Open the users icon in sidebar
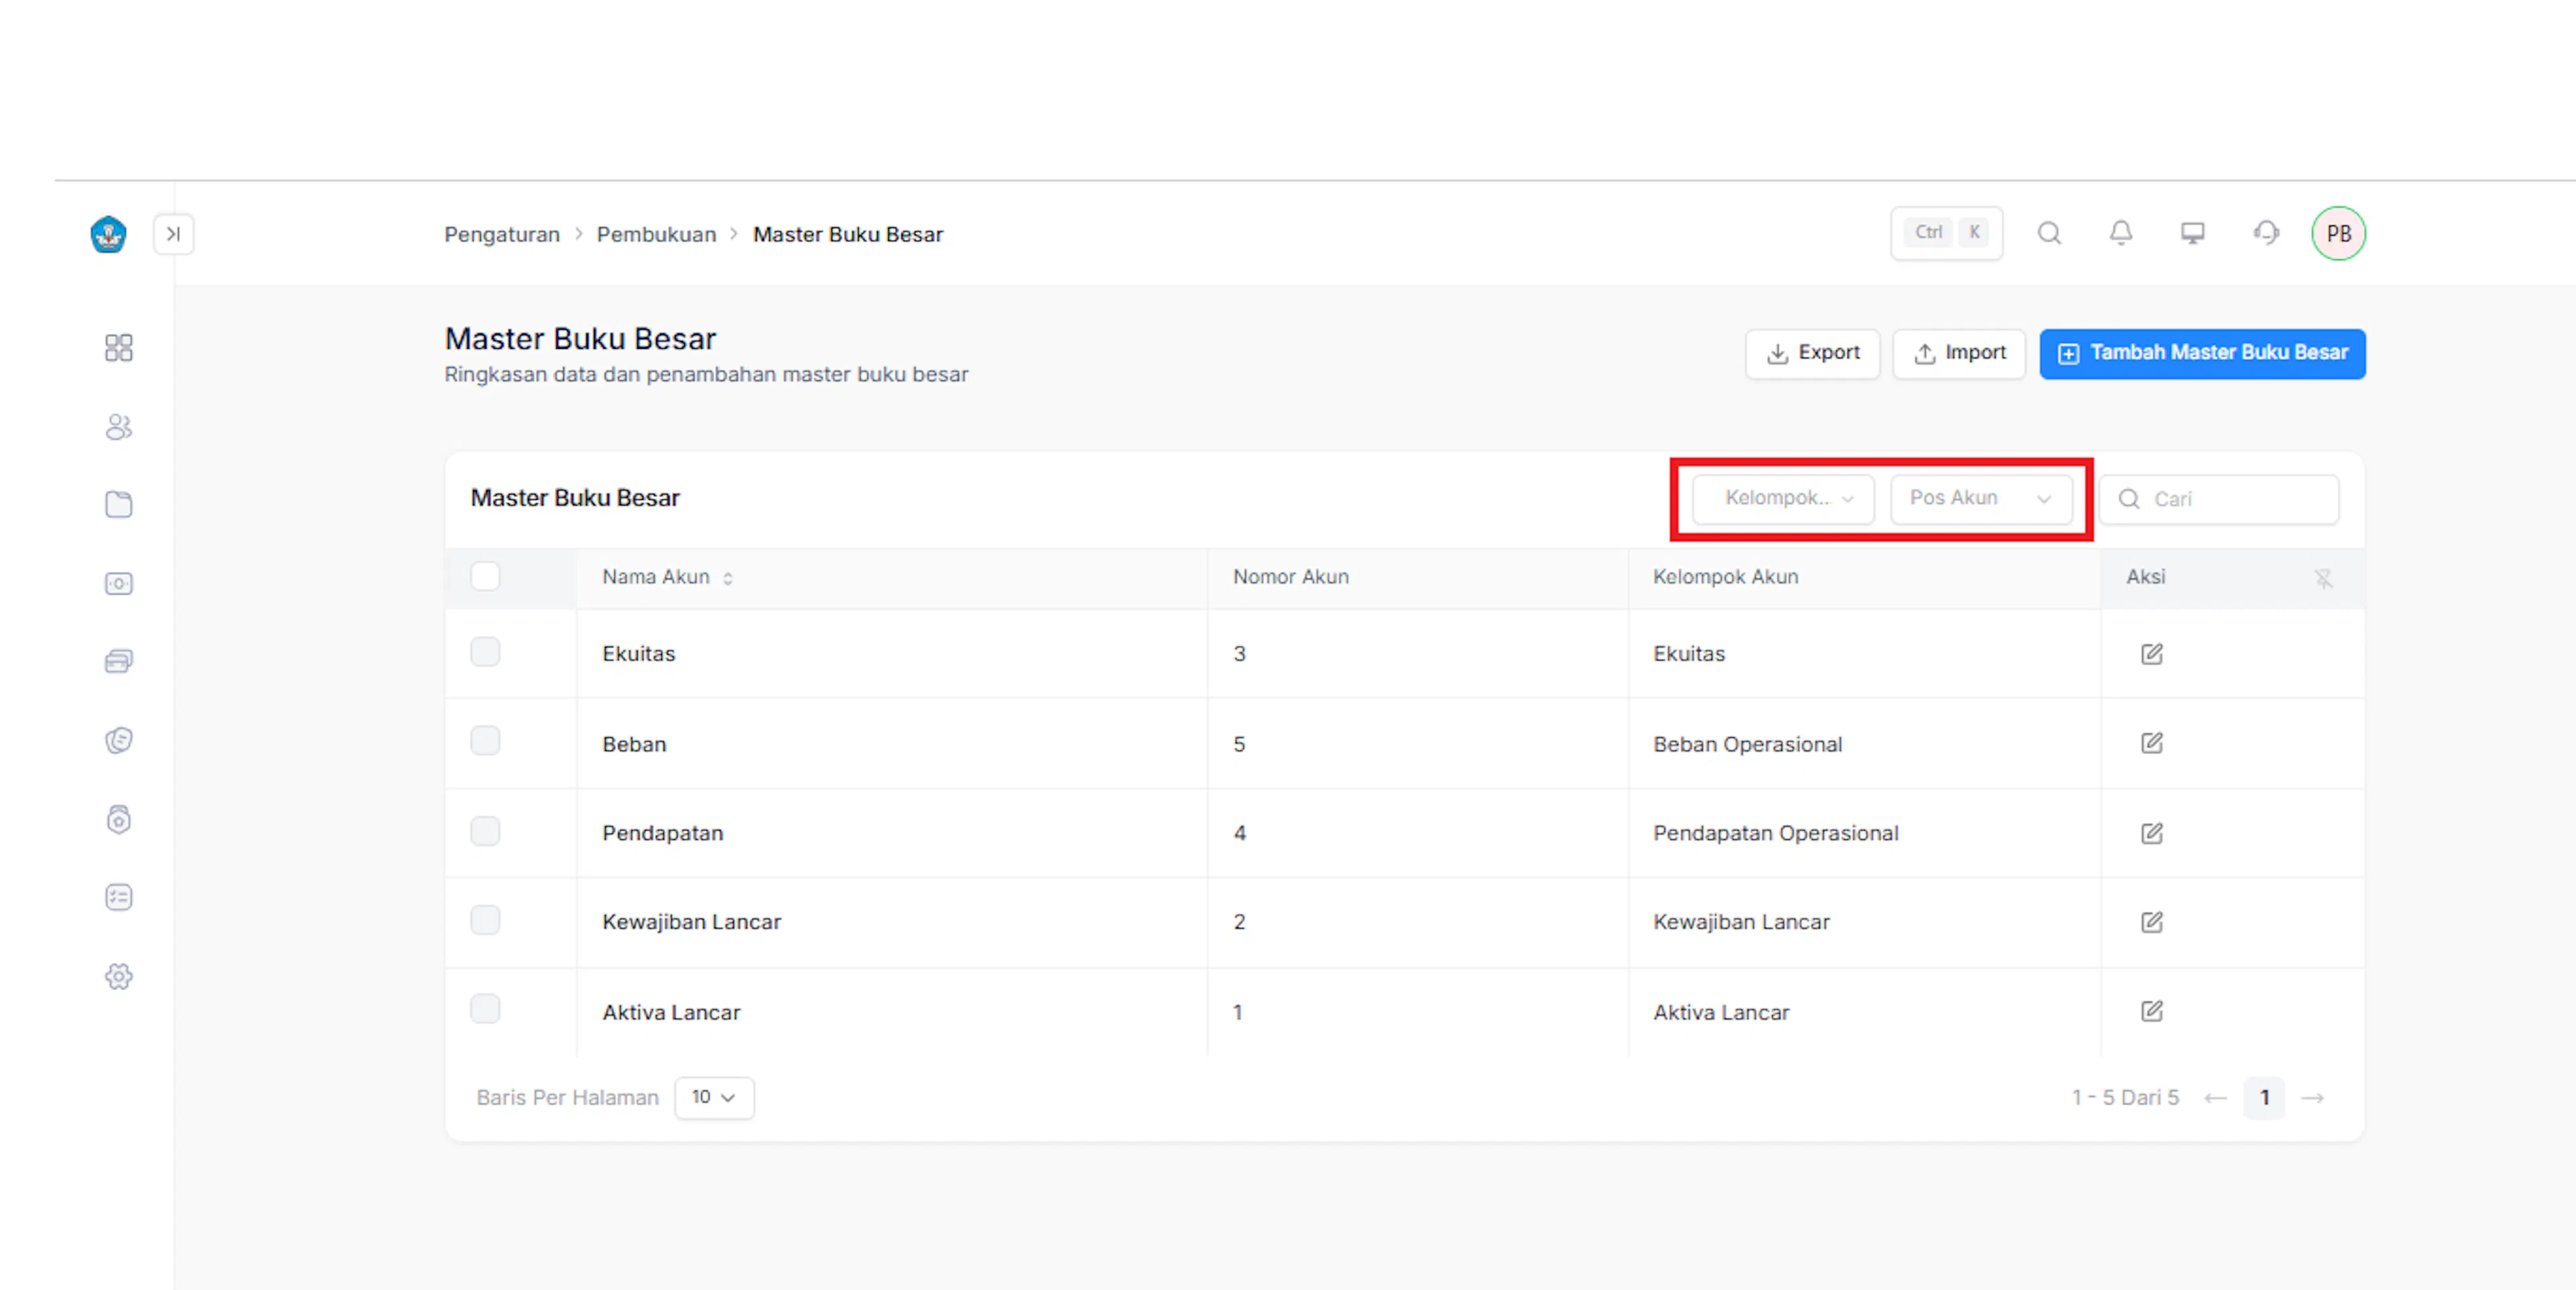Image resolution: width=2576 pixels, height=1290 pixels. pos(118,427)
